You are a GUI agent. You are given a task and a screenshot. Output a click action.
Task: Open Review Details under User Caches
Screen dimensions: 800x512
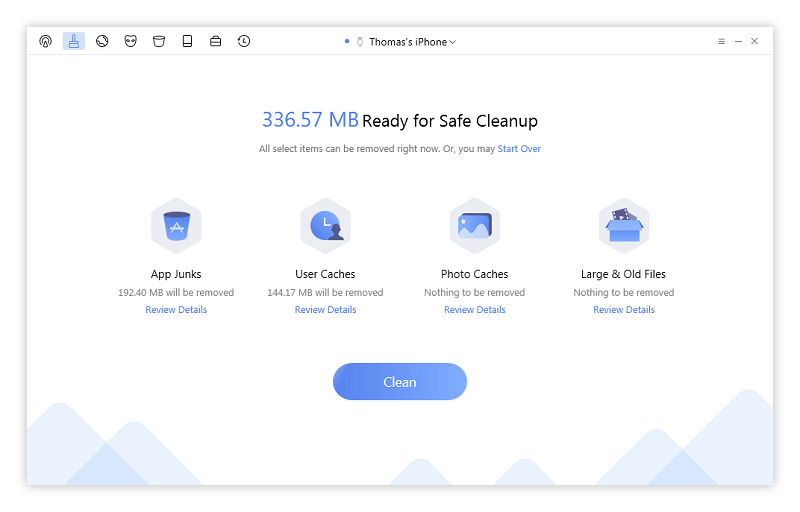point(326,310)
